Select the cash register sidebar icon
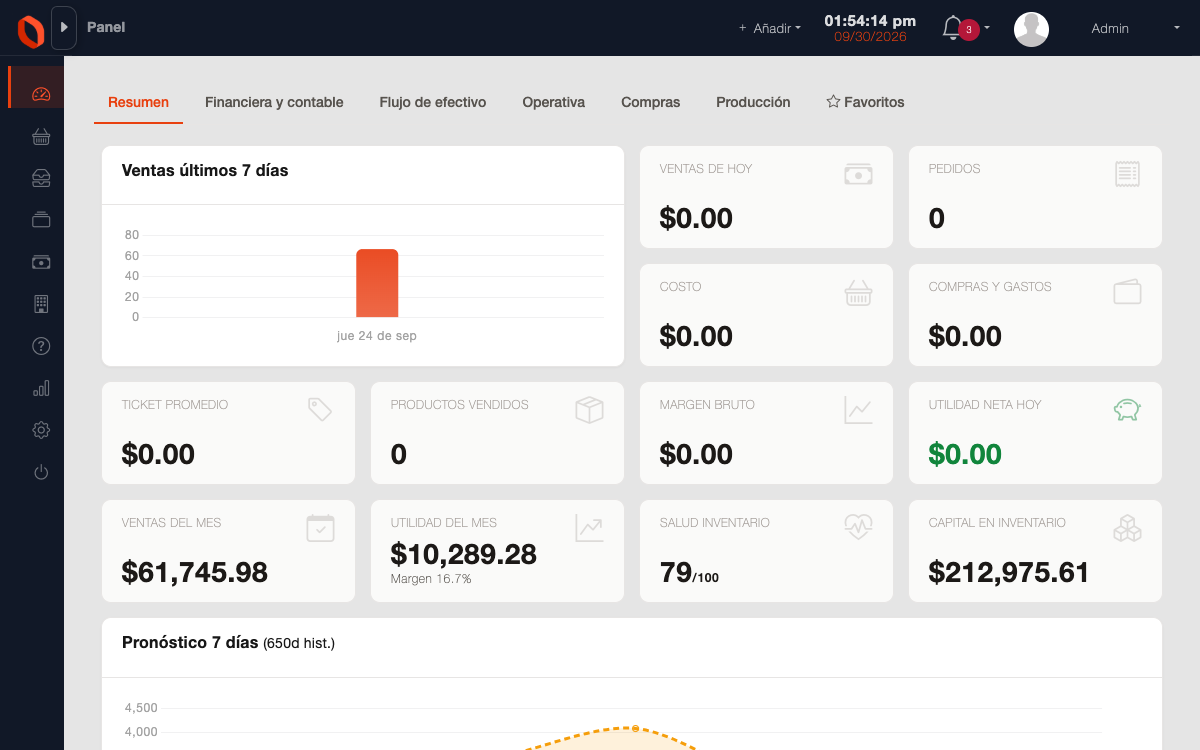Image resolution: width=1200 pixels, height=750 pixels. 41,262
